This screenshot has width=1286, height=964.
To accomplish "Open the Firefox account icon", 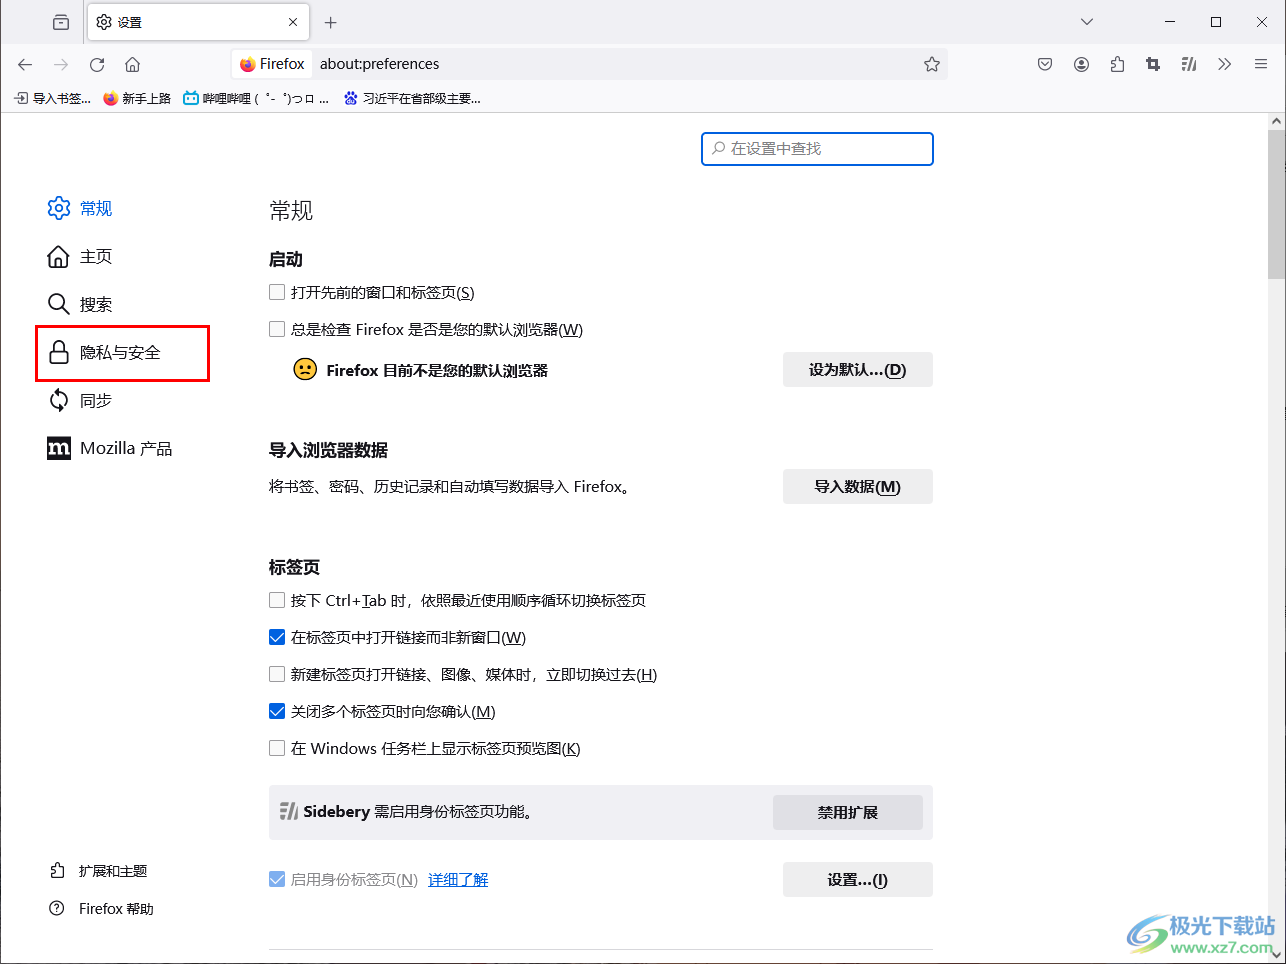I will pos(1081,64).
